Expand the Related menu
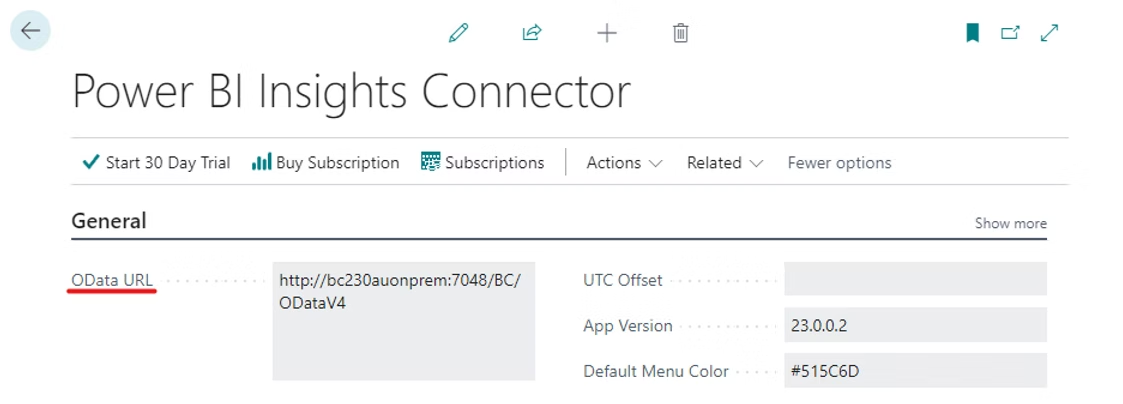The image size is (1123, 404). 725,163
